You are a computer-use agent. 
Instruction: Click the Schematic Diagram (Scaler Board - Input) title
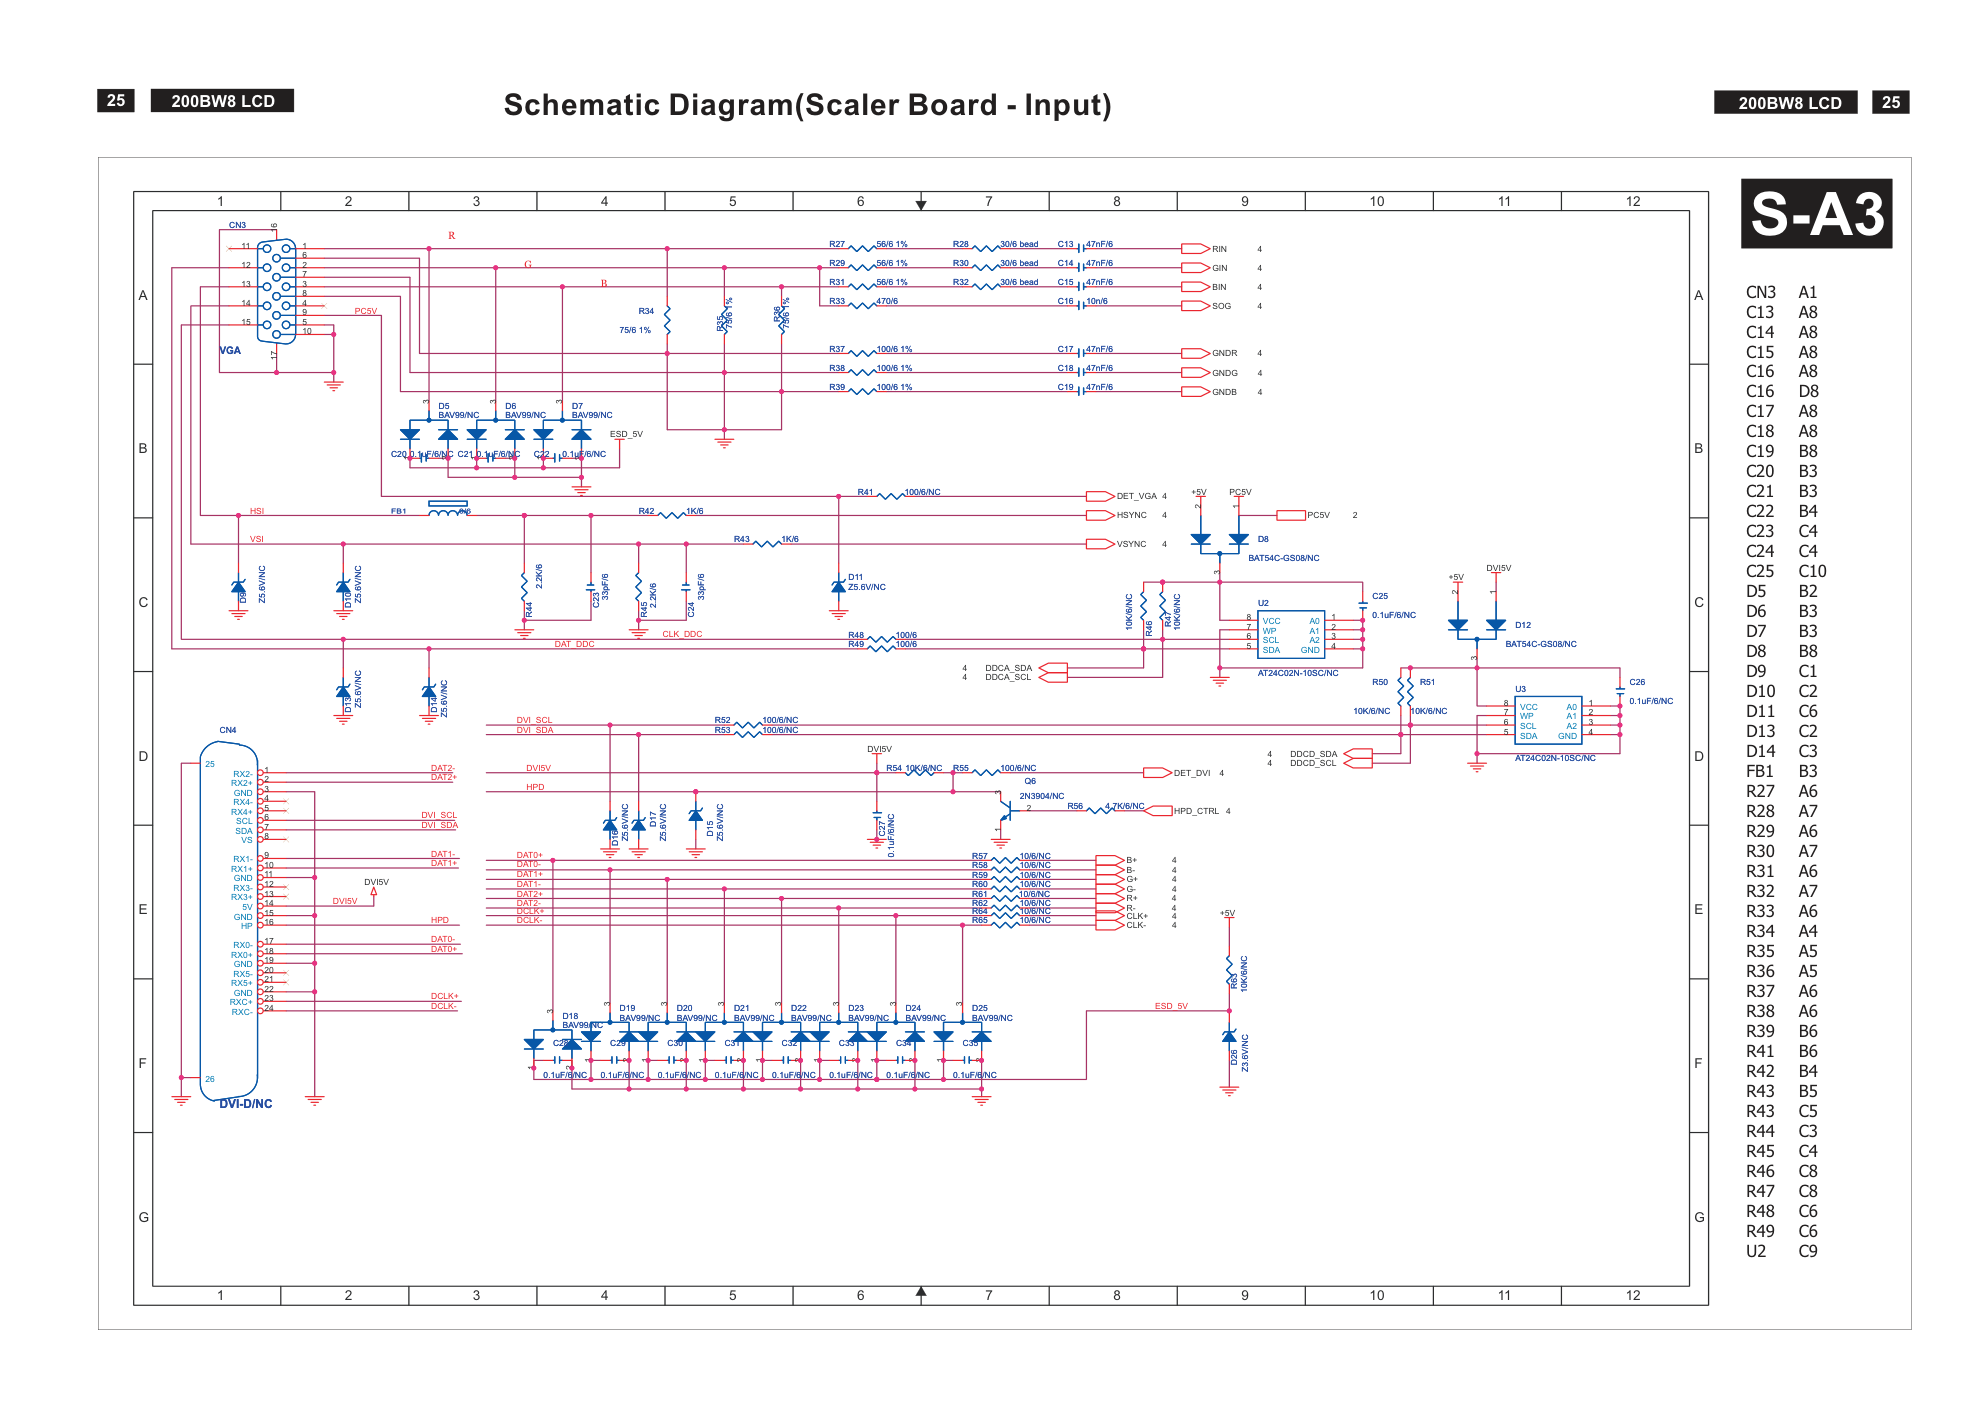[807, 105]
